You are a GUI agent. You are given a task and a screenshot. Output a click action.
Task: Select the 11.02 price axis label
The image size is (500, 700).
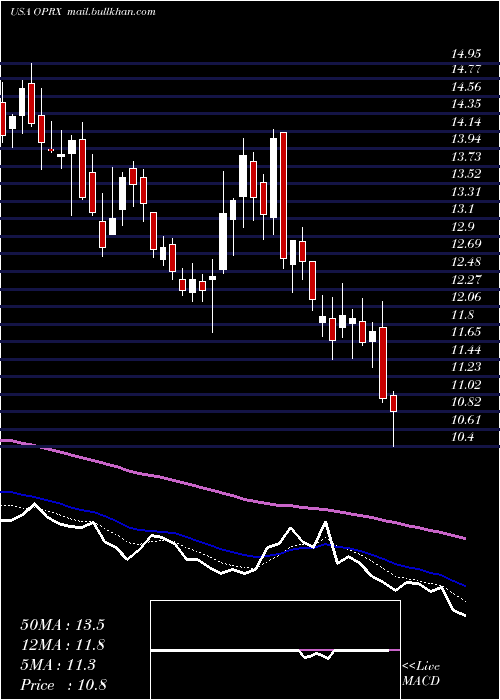click(466, 385)
